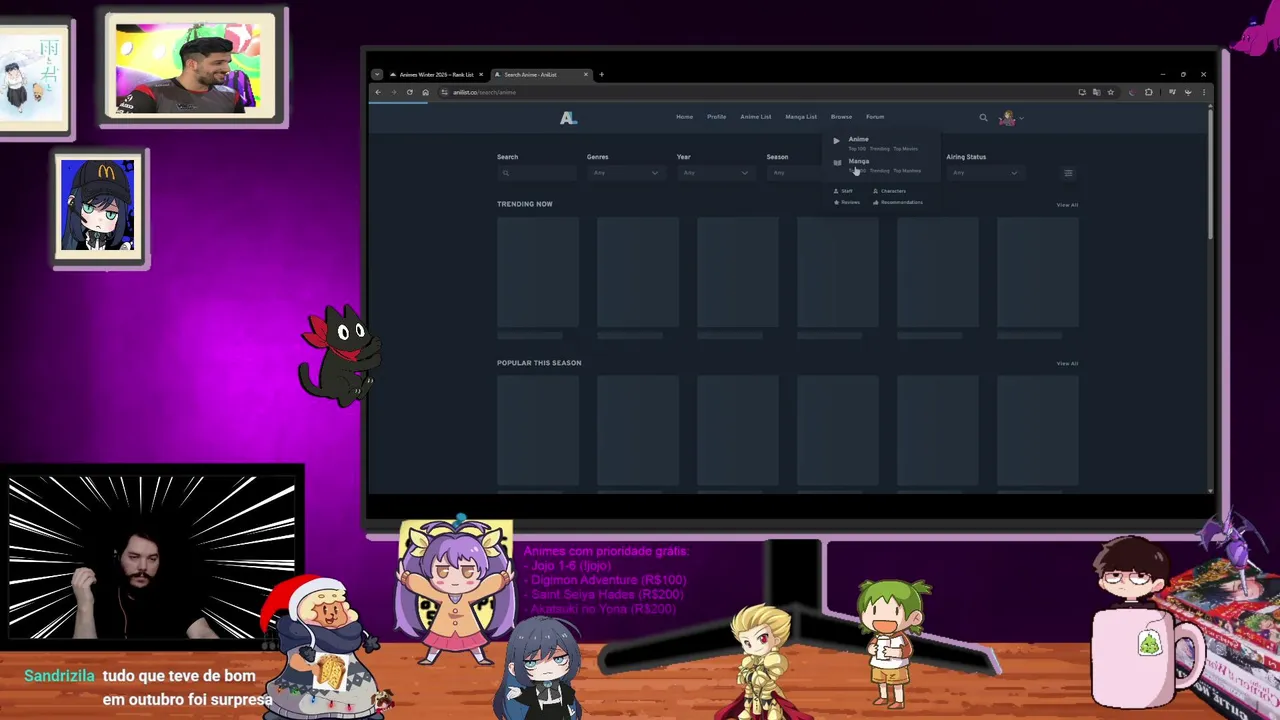Open Top Manhwa in the Browse menu
This screenshot has width=1280, height=720.
907,171
